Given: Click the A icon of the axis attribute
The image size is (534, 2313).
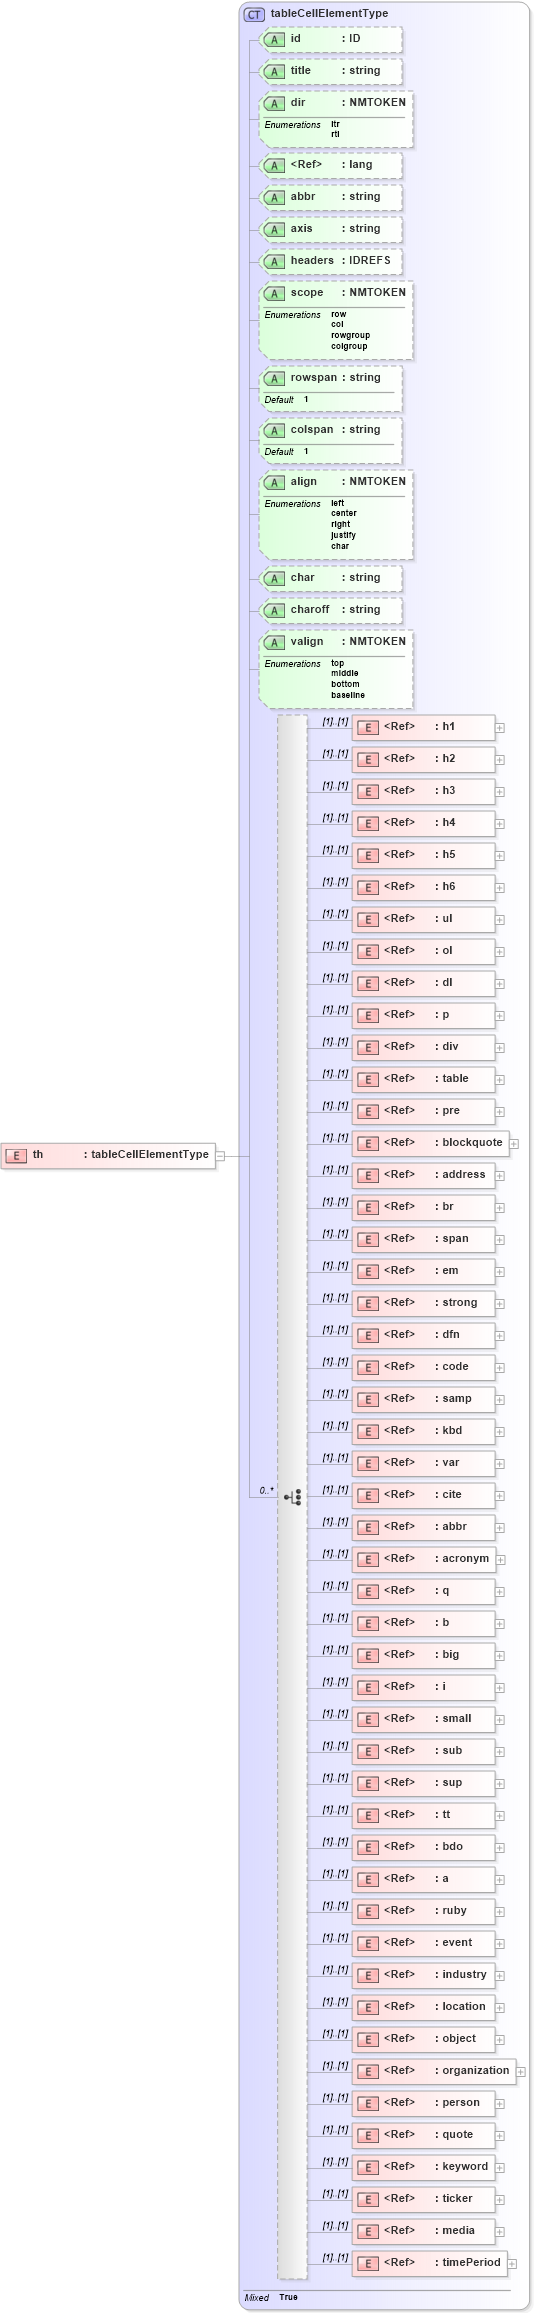Looking at the screenshot, I should click(275, 229).
